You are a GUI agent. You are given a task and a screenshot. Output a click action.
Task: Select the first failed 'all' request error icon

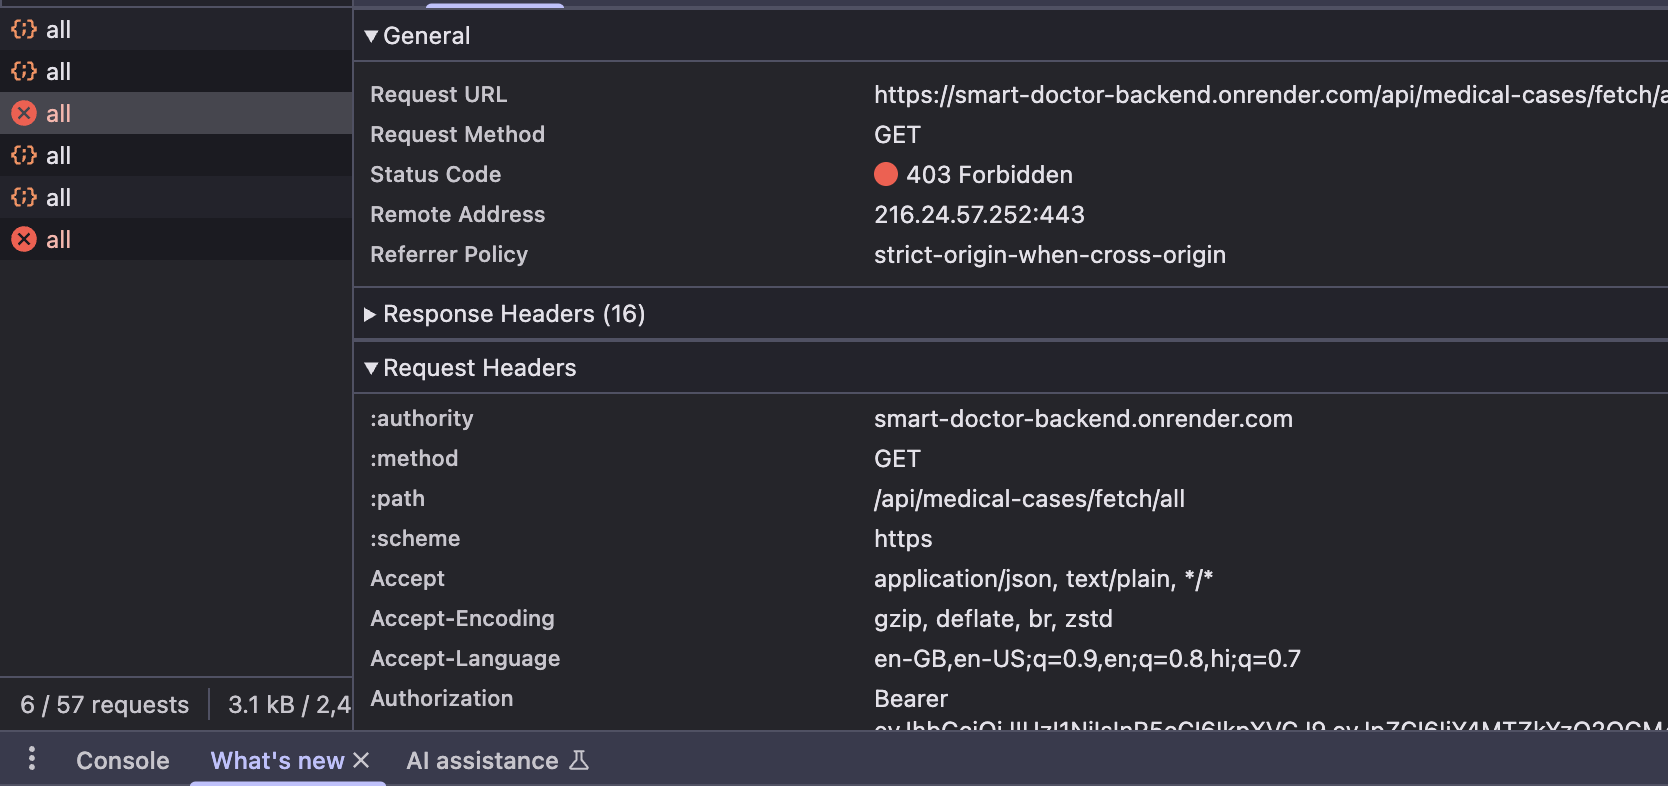tap(24, 114)
